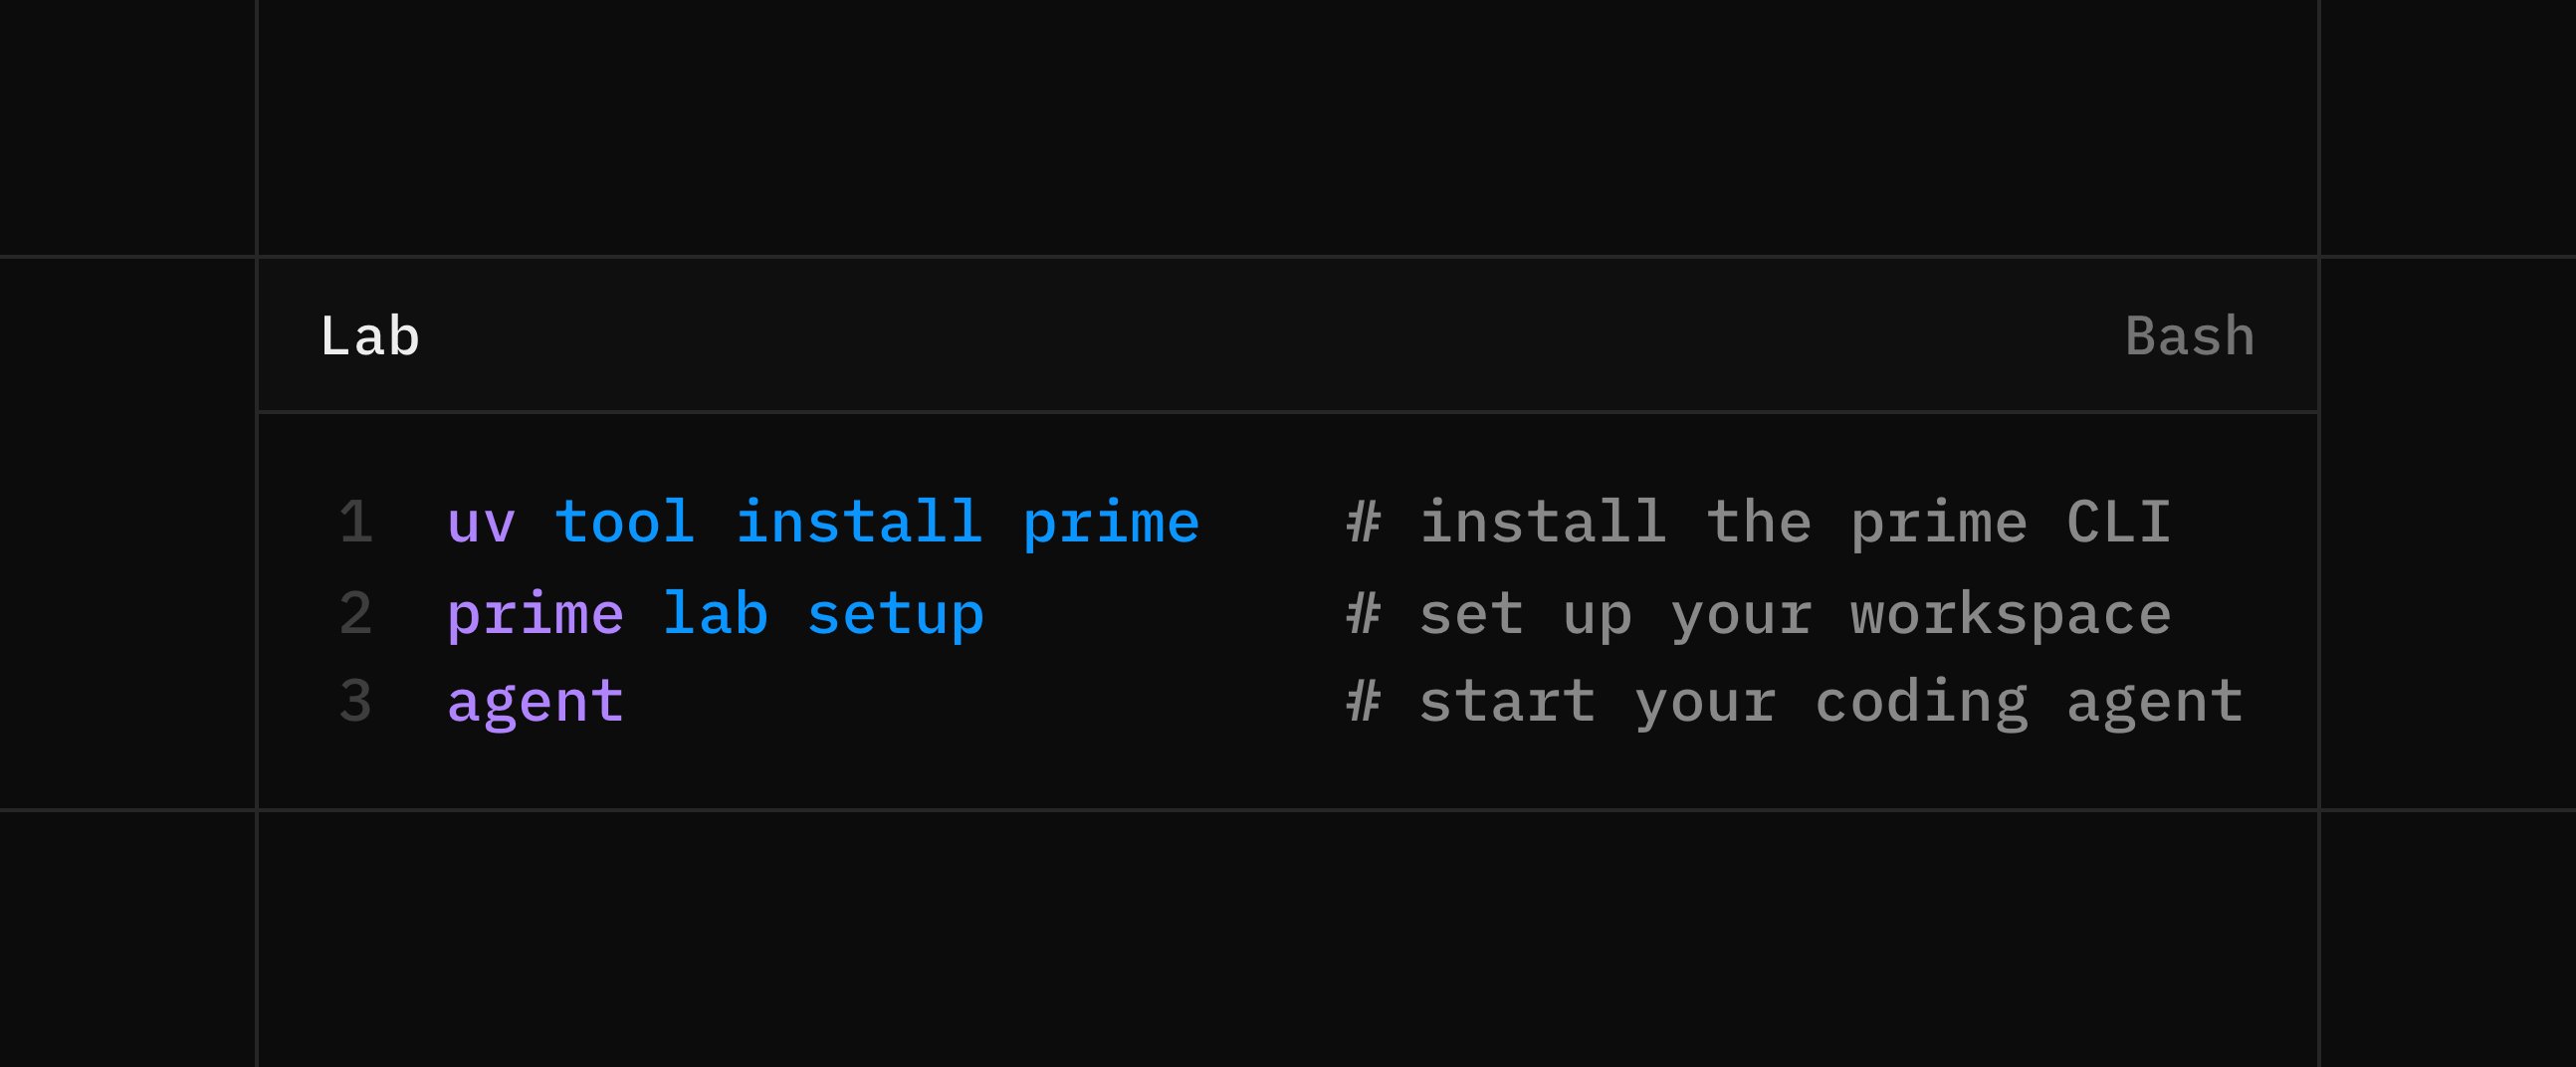Click the word 'tool' on line one

click(625, 522)
